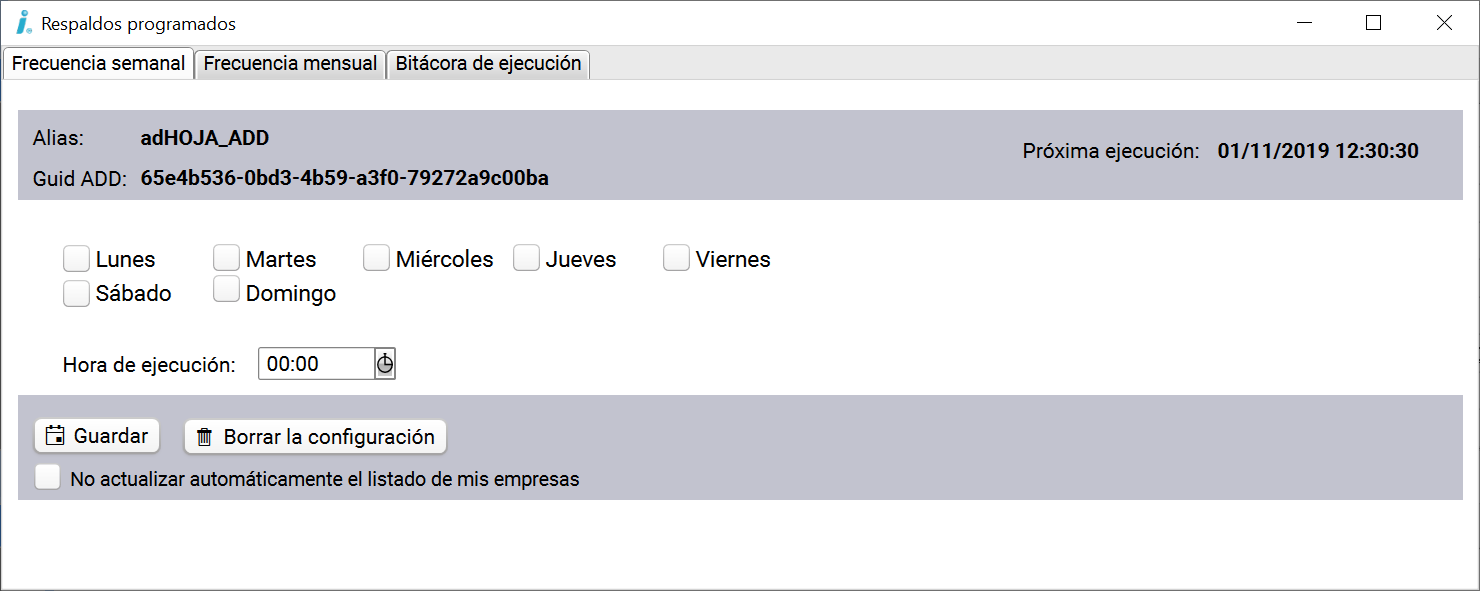Enable the Domingo checkbox

226,290
